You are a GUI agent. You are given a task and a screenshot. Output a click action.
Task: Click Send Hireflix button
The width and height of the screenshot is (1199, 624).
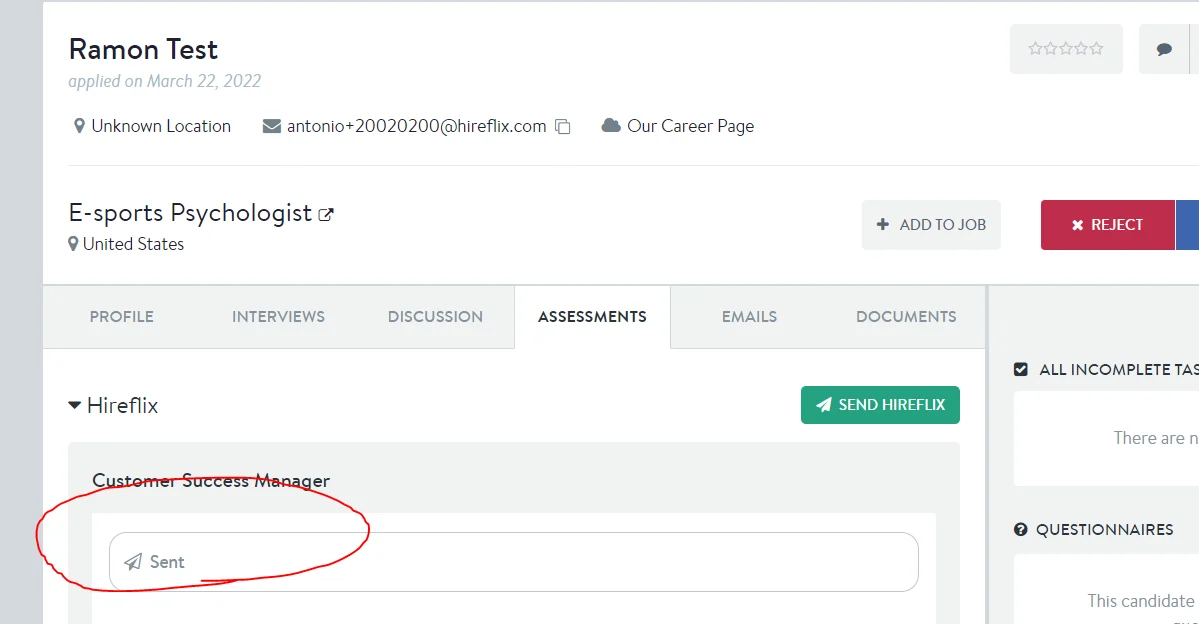pos(880,405)
